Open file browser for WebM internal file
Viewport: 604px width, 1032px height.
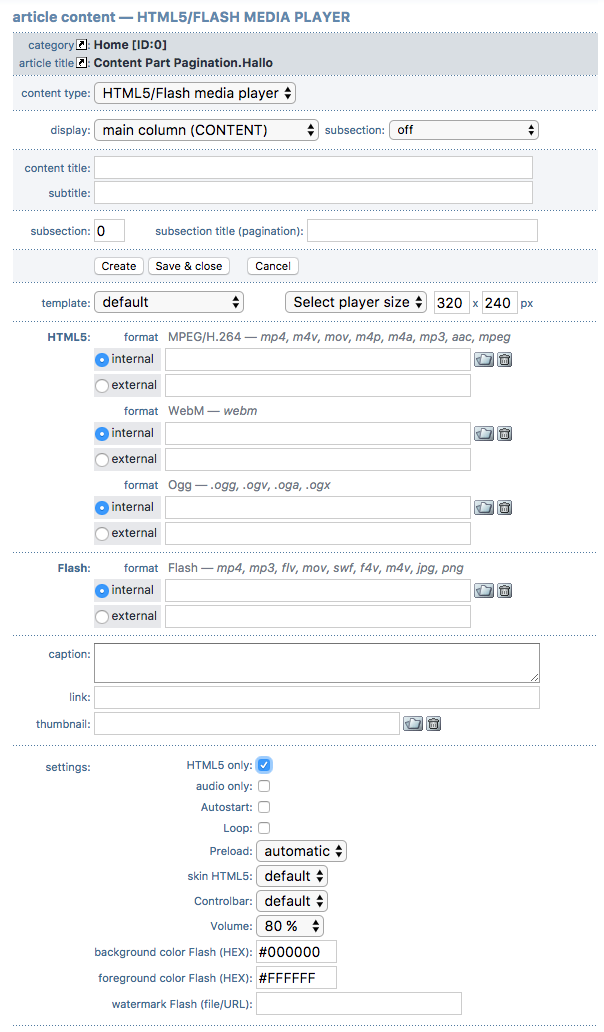[484, 434]
